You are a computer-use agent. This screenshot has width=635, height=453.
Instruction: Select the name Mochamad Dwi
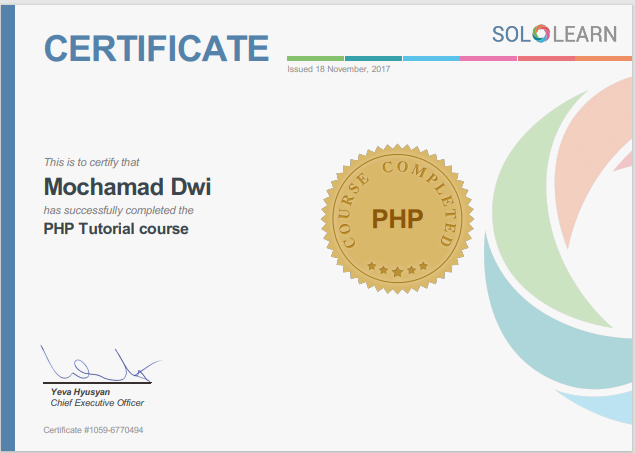click(127, 187)
